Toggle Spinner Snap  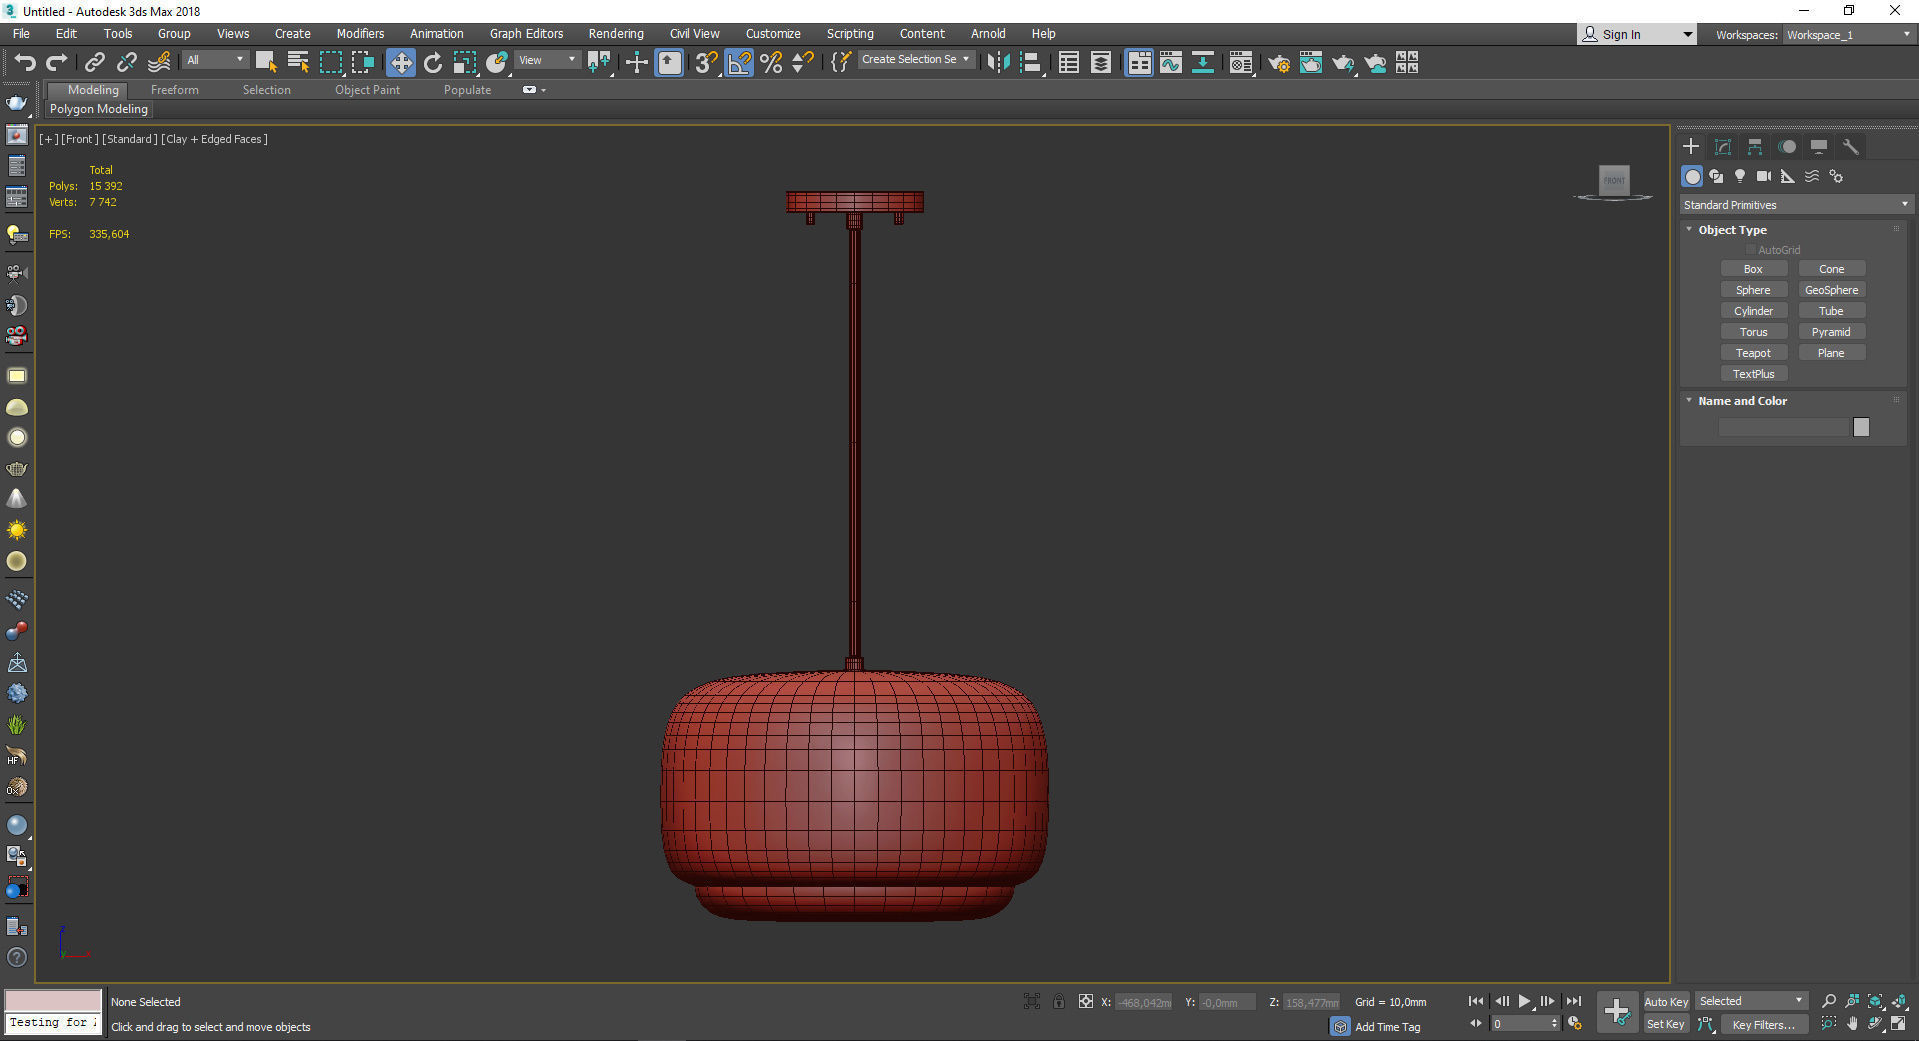pos(803,63)
